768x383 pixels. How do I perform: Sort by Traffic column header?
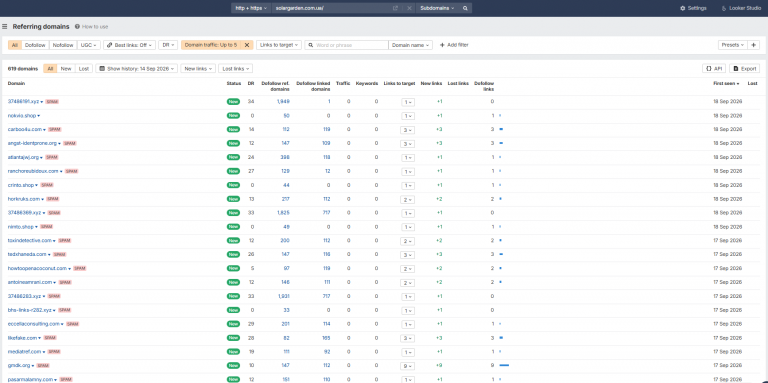(343, 83)
